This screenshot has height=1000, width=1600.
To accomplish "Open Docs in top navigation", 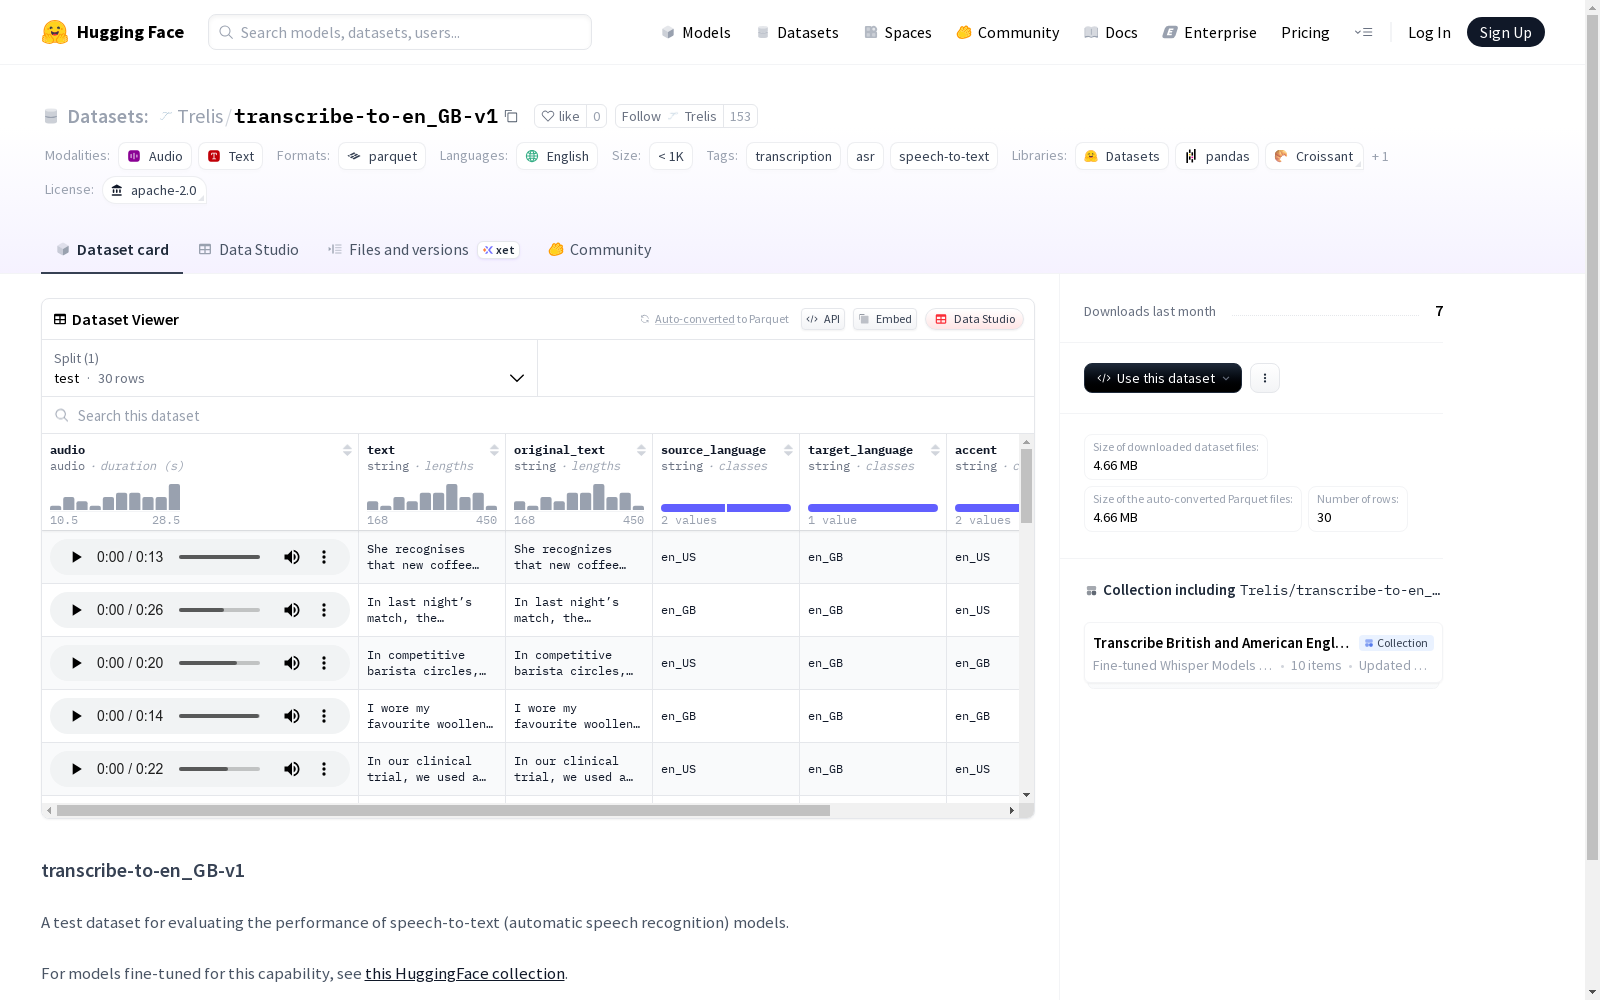I will pyautogui.click(x=1111, y=32).
